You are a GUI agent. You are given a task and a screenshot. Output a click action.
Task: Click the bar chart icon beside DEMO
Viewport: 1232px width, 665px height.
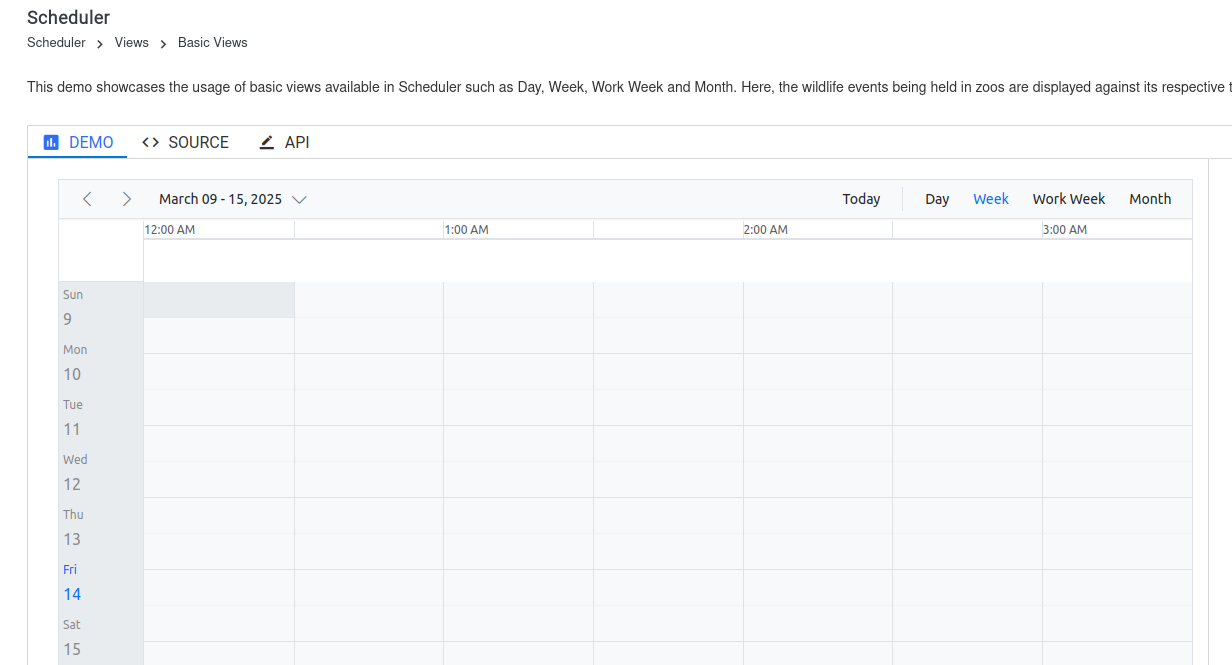[50, 142]
